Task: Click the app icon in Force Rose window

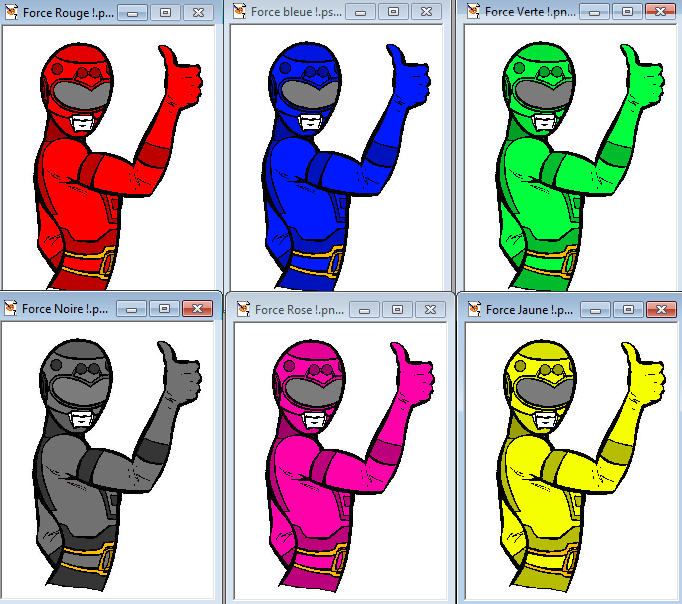Action: click(x=244, y=309)
